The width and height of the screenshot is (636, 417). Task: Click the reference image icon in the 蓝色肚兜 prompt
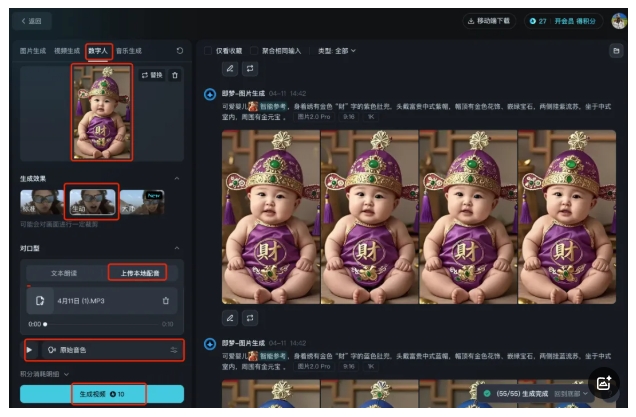click(x=253, y=356)
